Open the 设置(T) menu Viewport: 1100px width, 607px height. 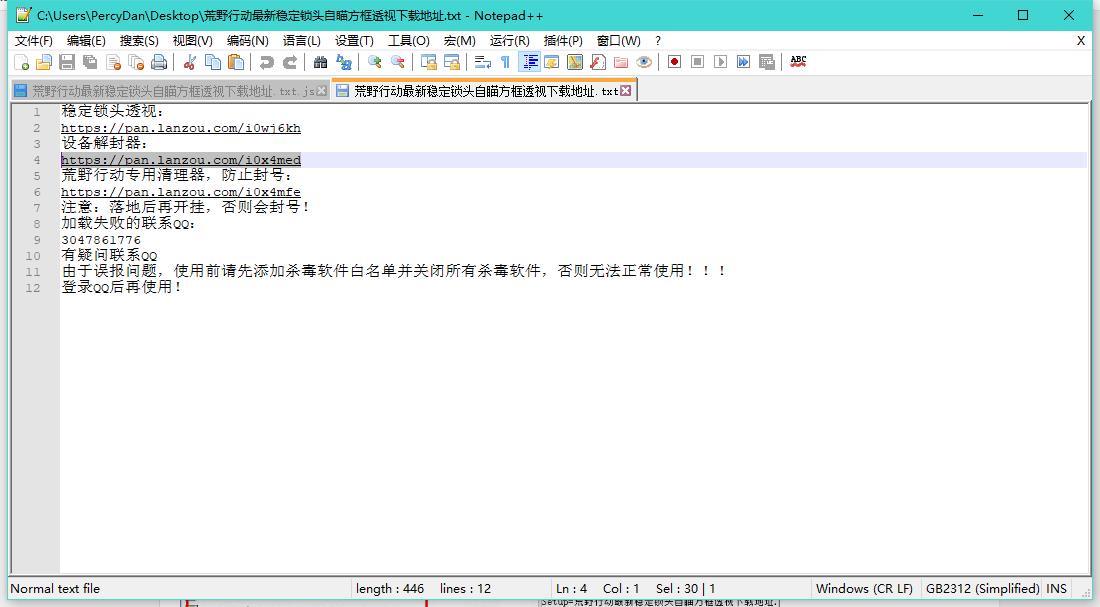354,41
